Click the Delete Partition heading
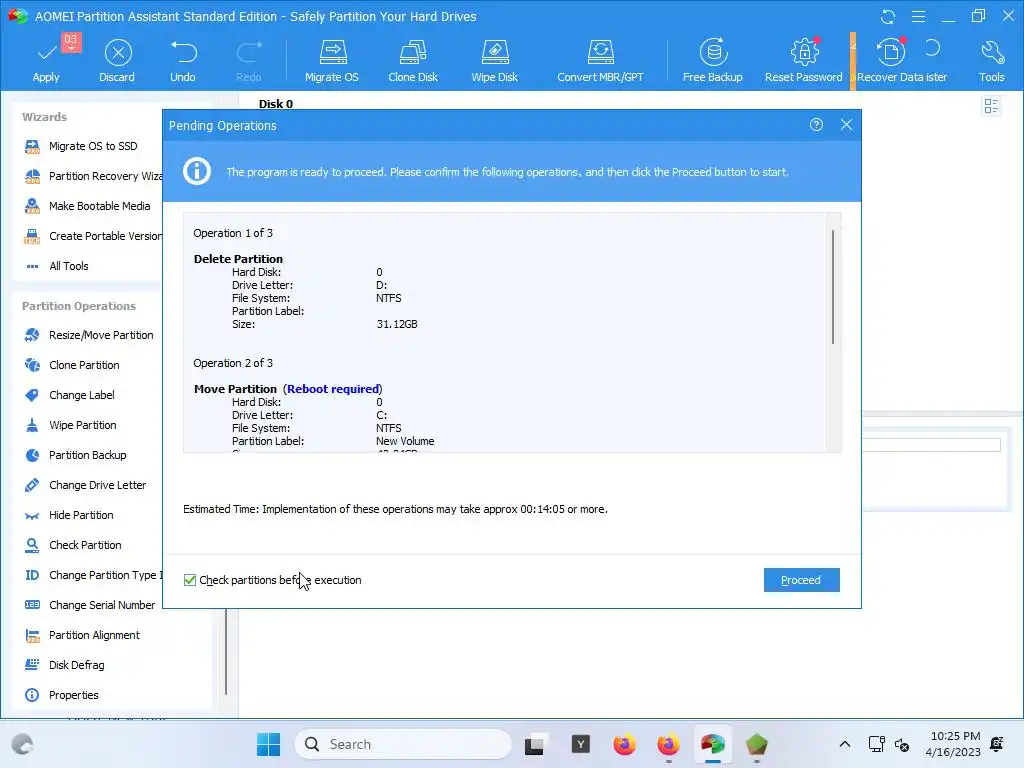The image size is (1024, 768). coord(238,259)
